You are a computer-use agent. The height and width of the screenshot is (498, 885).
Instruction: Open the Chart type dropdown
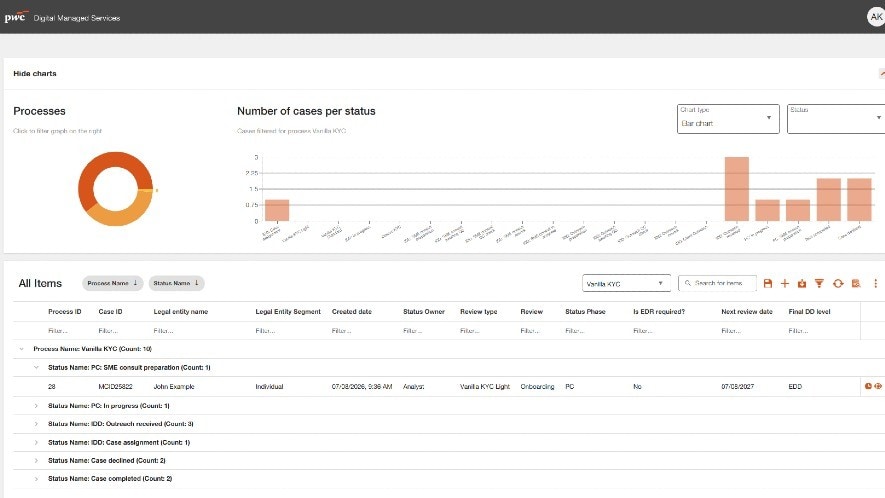[728, 119]
